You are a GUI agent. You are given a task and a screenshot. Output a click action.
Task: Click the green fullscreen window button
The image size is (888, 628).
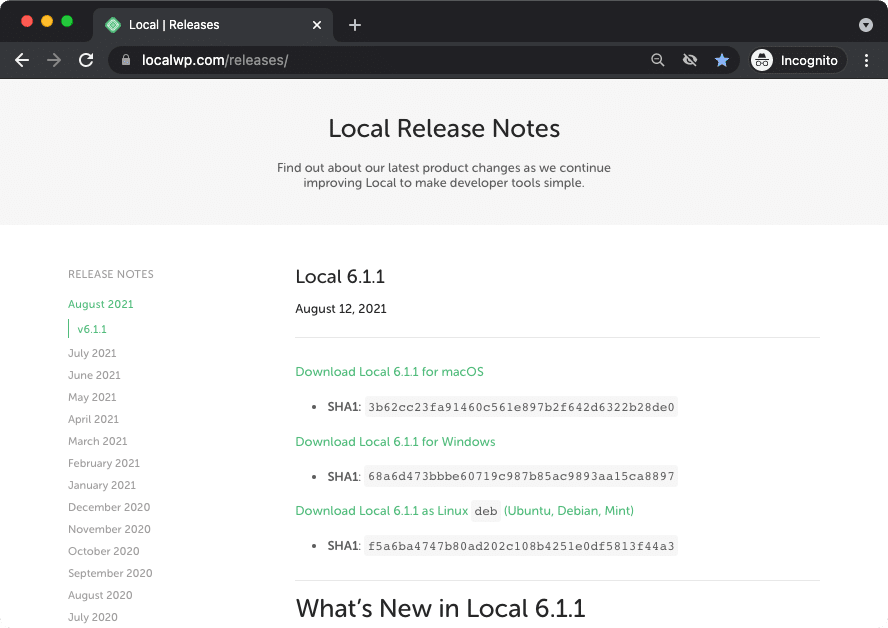(x=67, y=21)
